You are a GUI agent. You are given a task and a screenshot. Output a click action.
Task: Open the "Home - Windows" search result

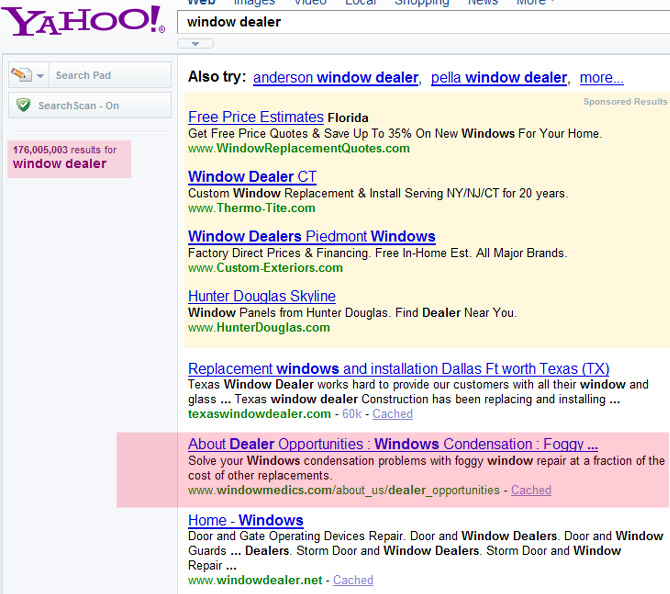click(x=245, y=520)
